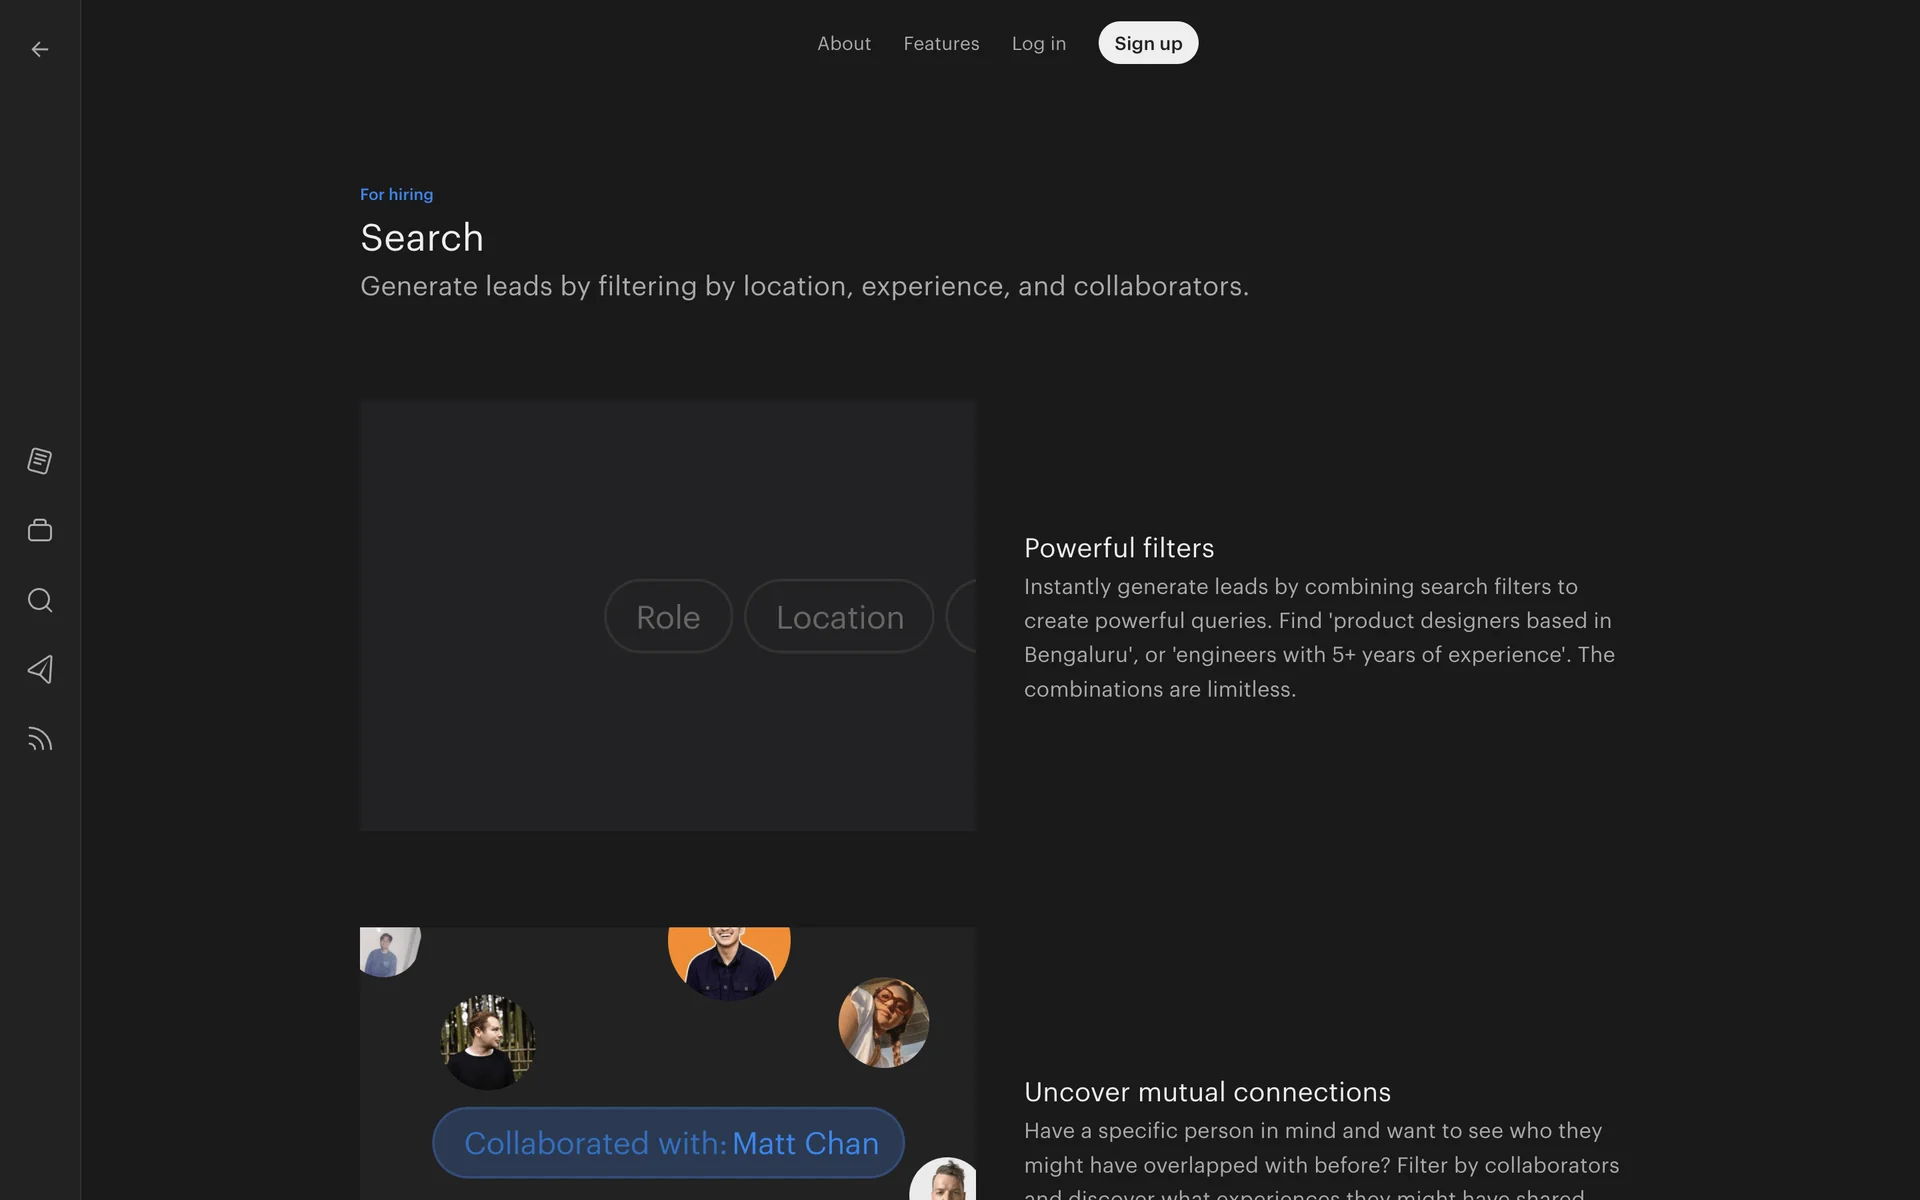The width and height of the screenshot is (1920, 1200).
Task: Open the jobs briefcase icon
Action: 40,530
